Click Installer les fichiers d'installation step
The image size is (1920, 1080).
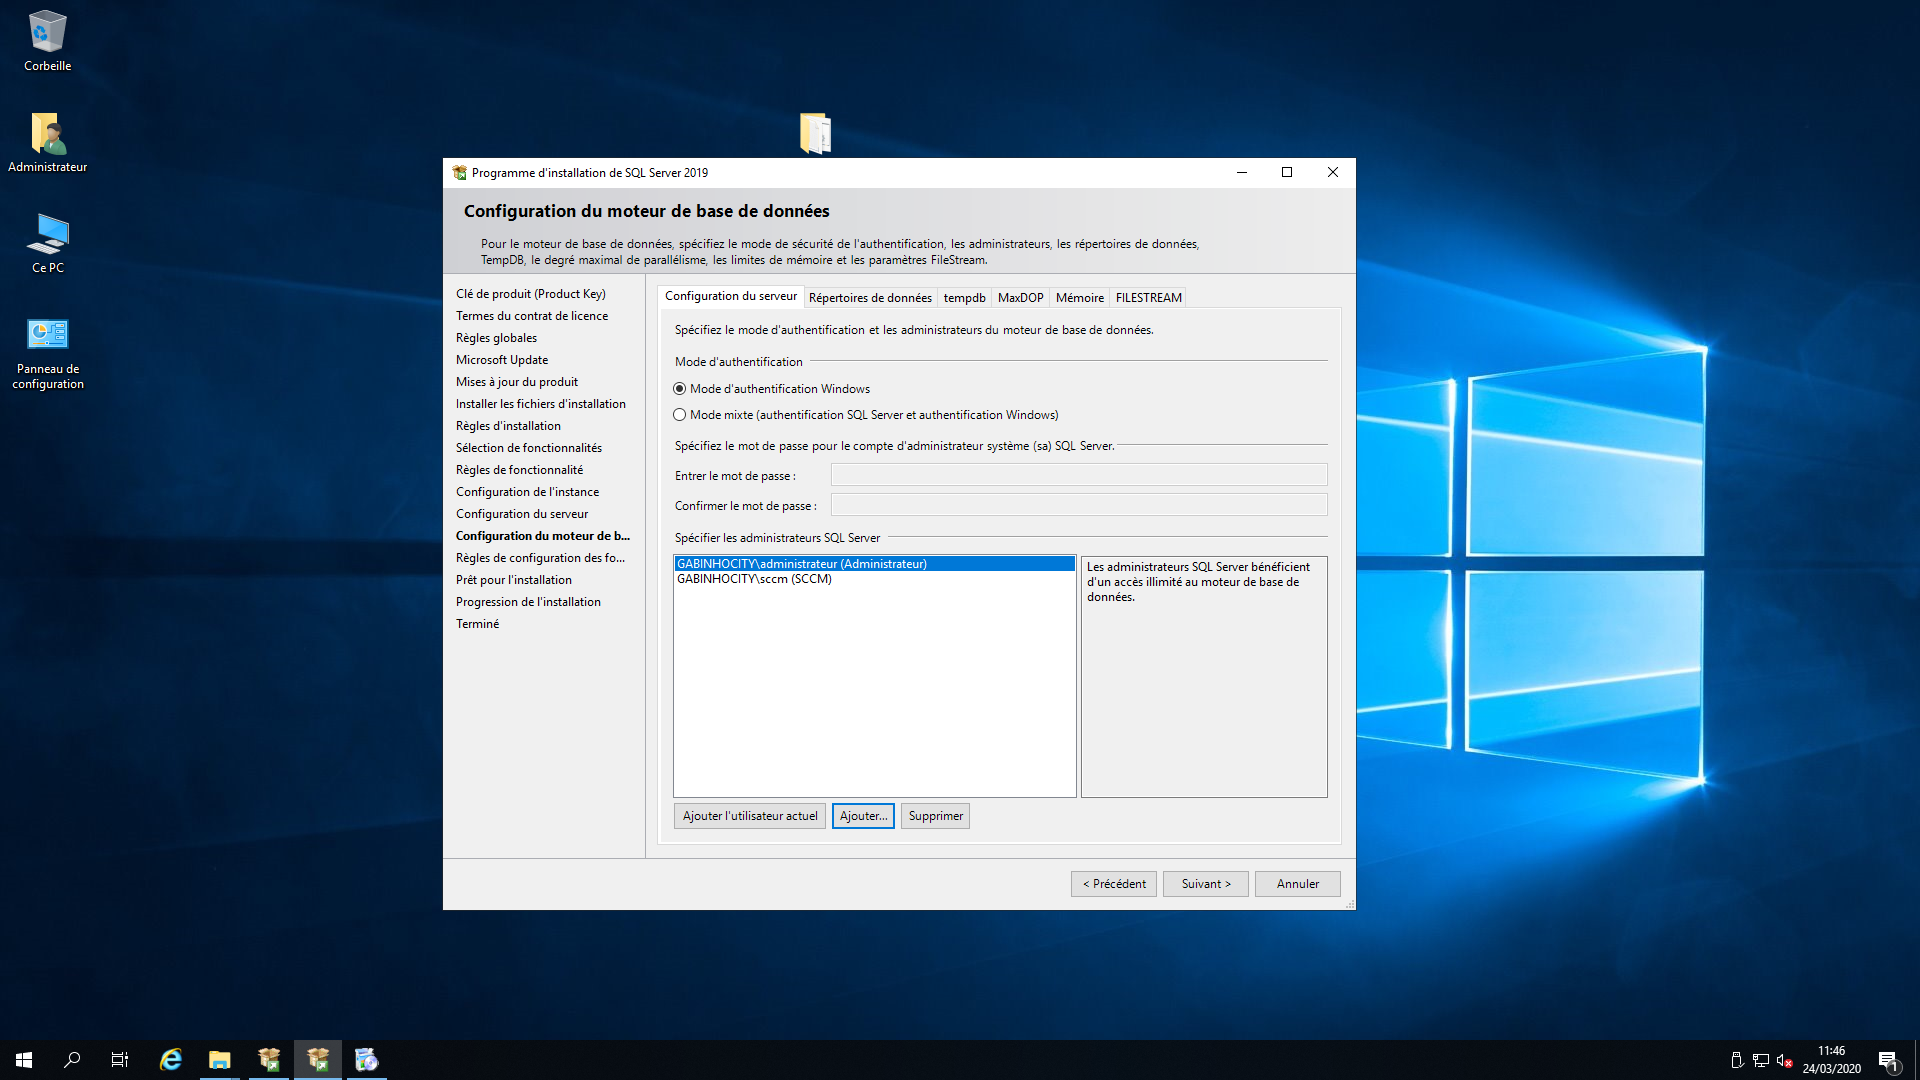pyautogui.click(x=541, y=404)
